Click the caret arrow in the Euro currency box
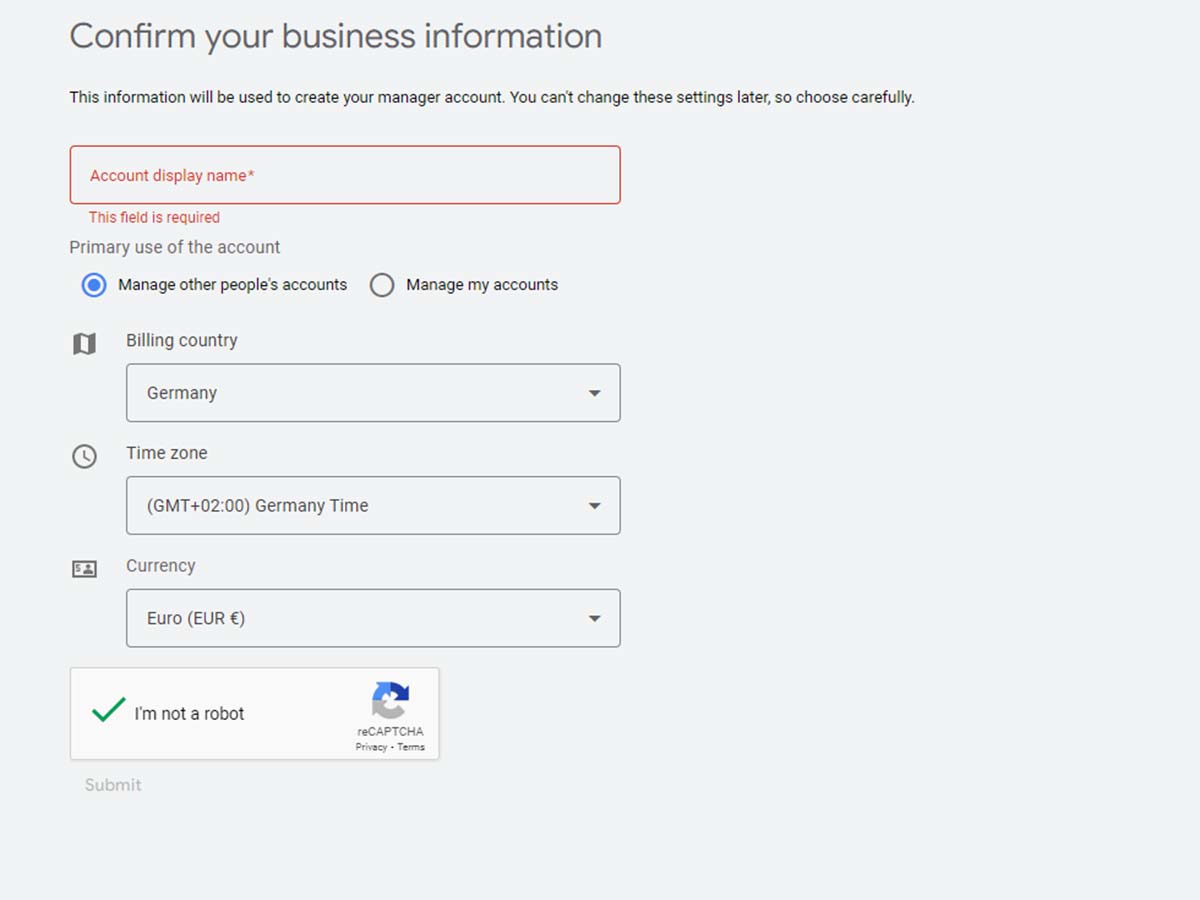The image size is (1200, 900). point(594,618)
